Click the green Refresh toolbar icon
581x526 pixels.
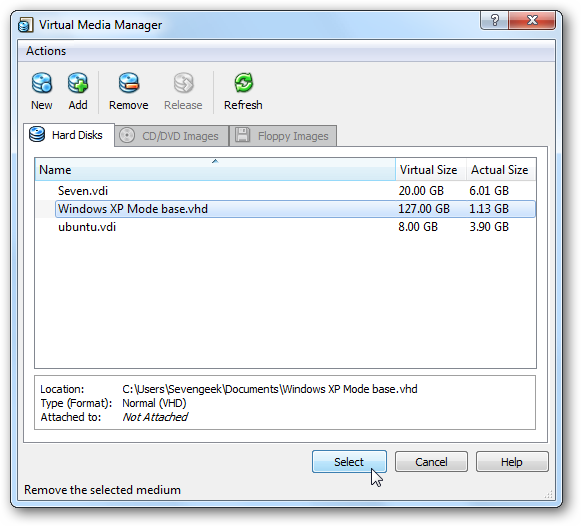(243, 82)
